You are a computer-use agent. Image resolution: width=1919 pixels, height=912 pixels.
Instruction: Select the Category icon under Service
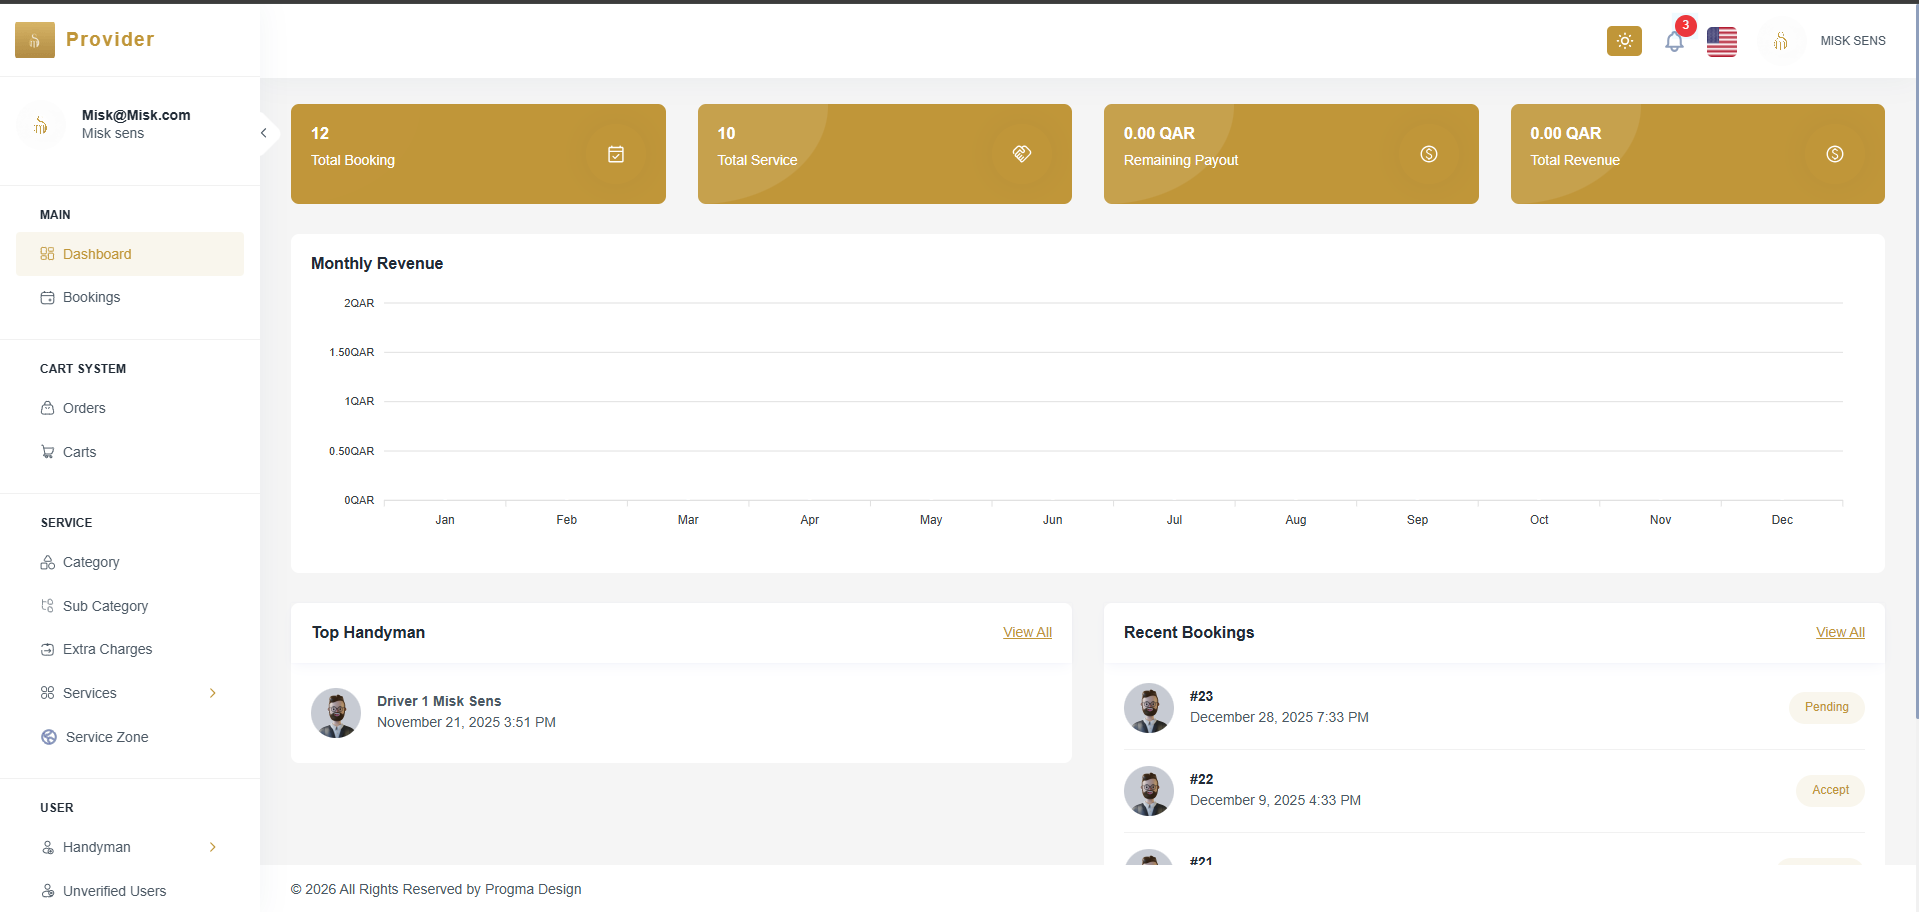(47, 562)
